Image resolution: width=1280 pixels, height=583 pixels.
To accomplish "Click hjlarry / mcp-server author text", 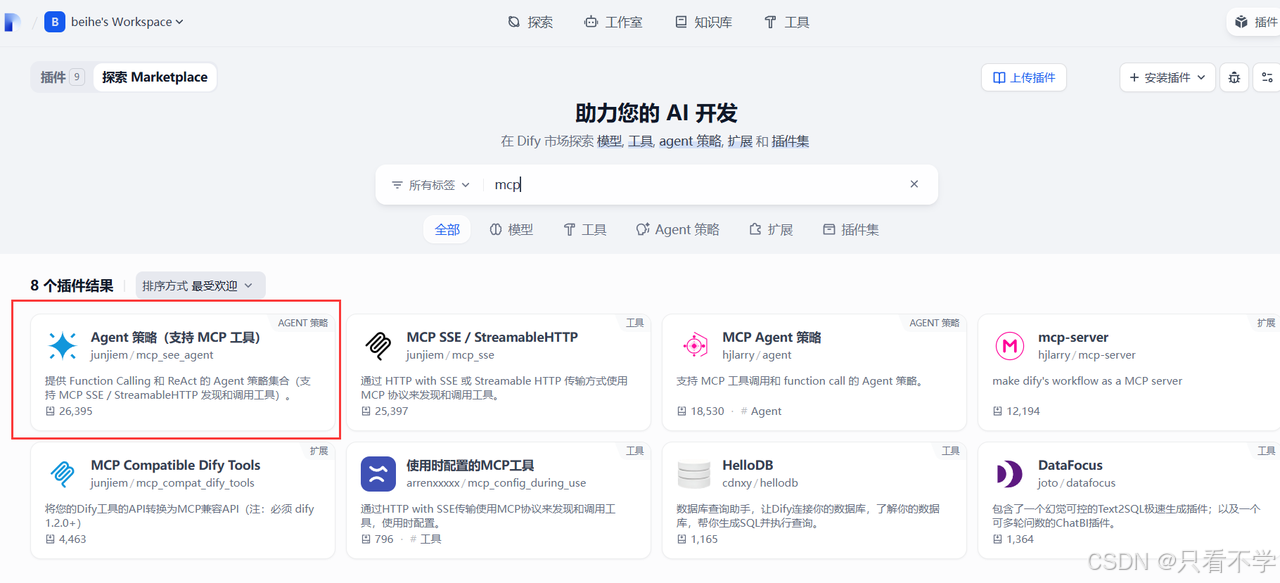I will pos(1087,355).
